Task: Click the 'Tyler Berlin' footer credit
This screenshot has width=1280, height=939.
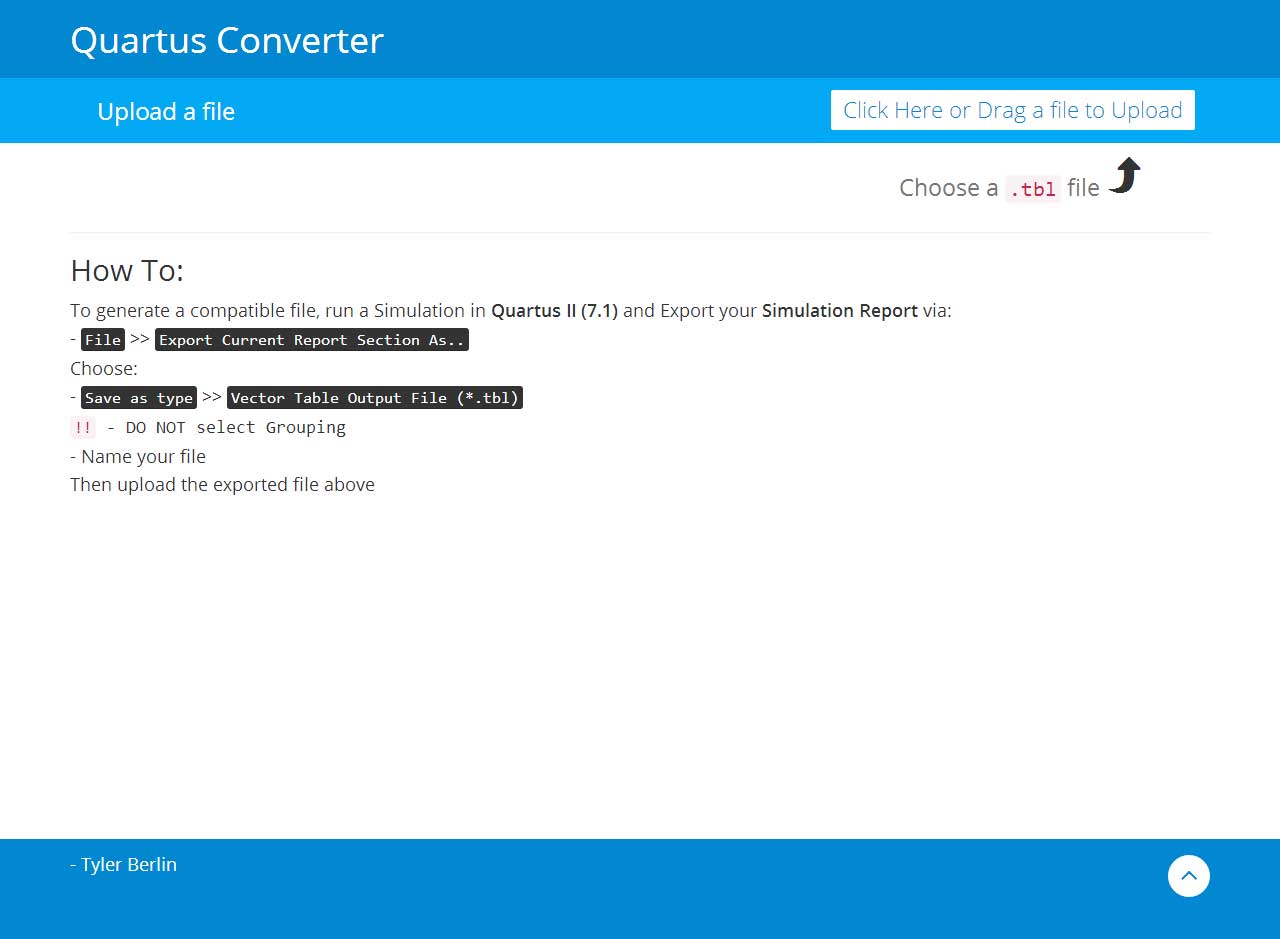Action: [128, 865]
